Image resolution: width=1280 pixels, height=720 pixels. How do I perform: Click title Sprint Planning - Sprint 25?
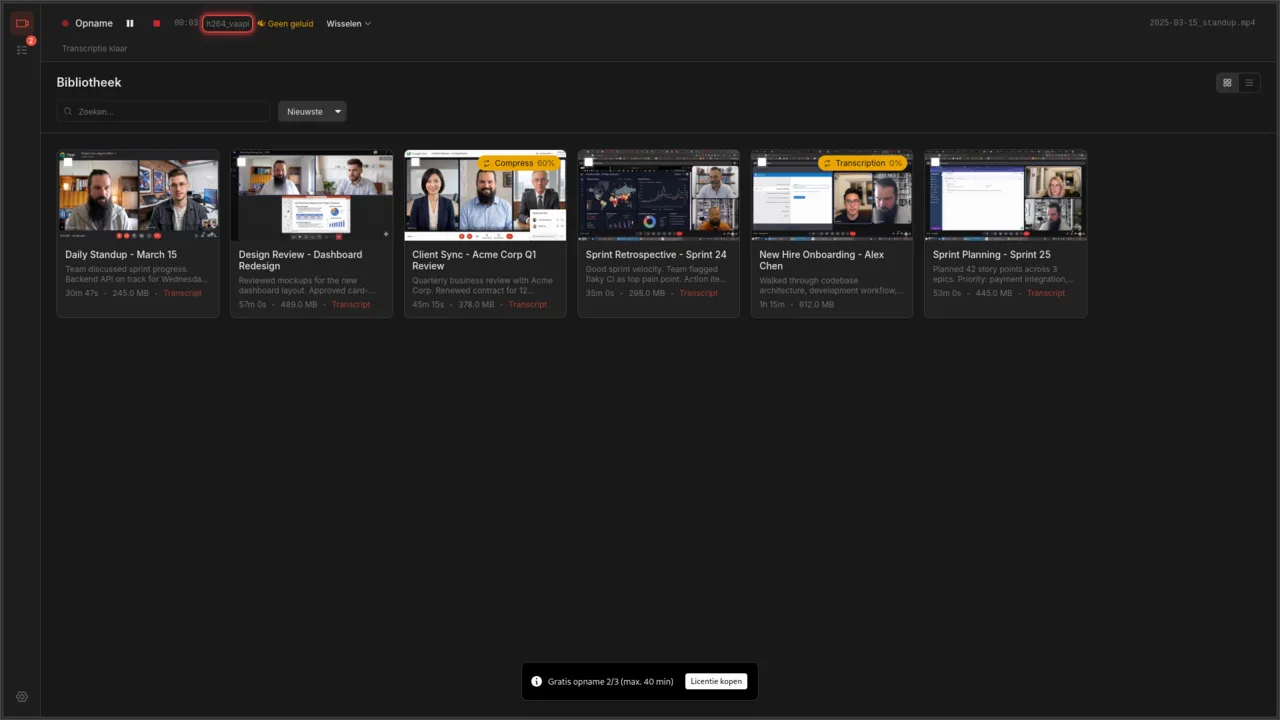point(992,255)
